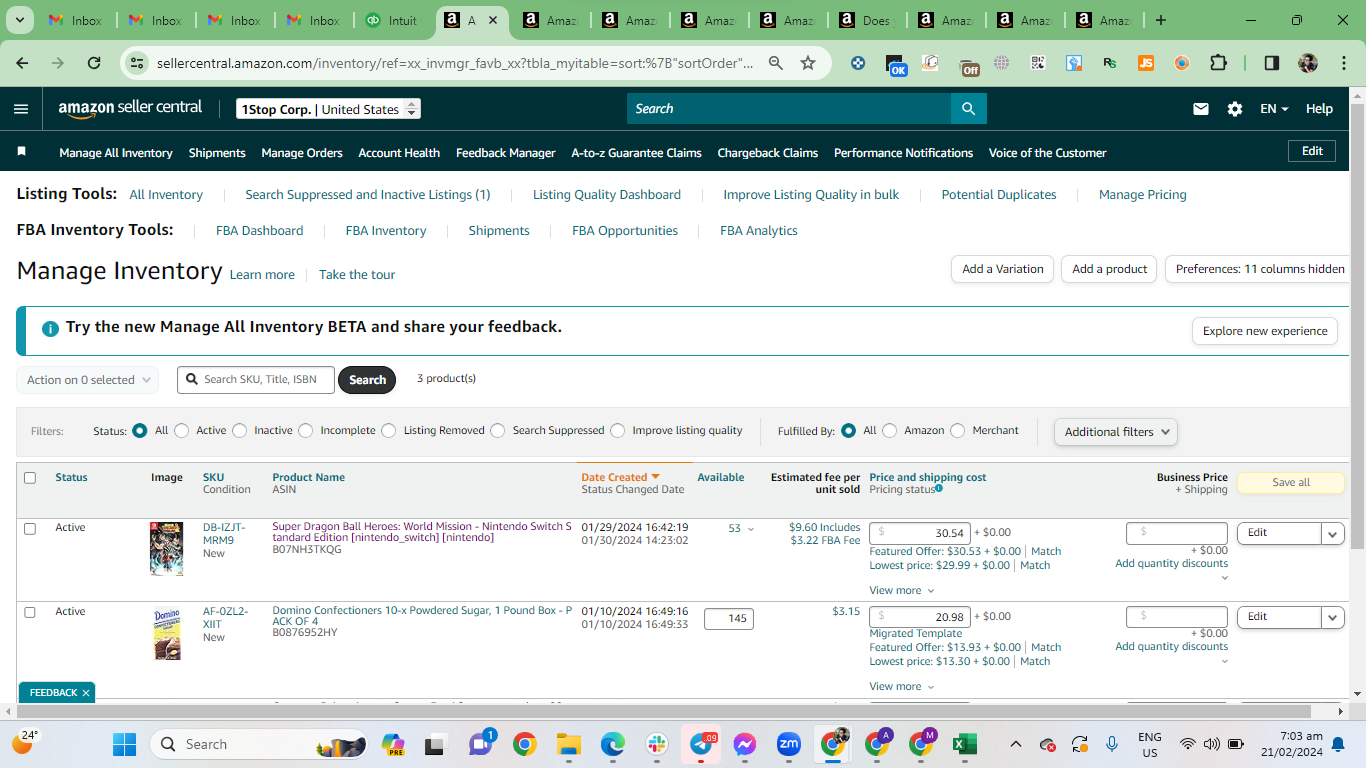Screen dimensions: 1366x768
Task: Click the Pricing status info icon
Action: click(x=939, y=488)
